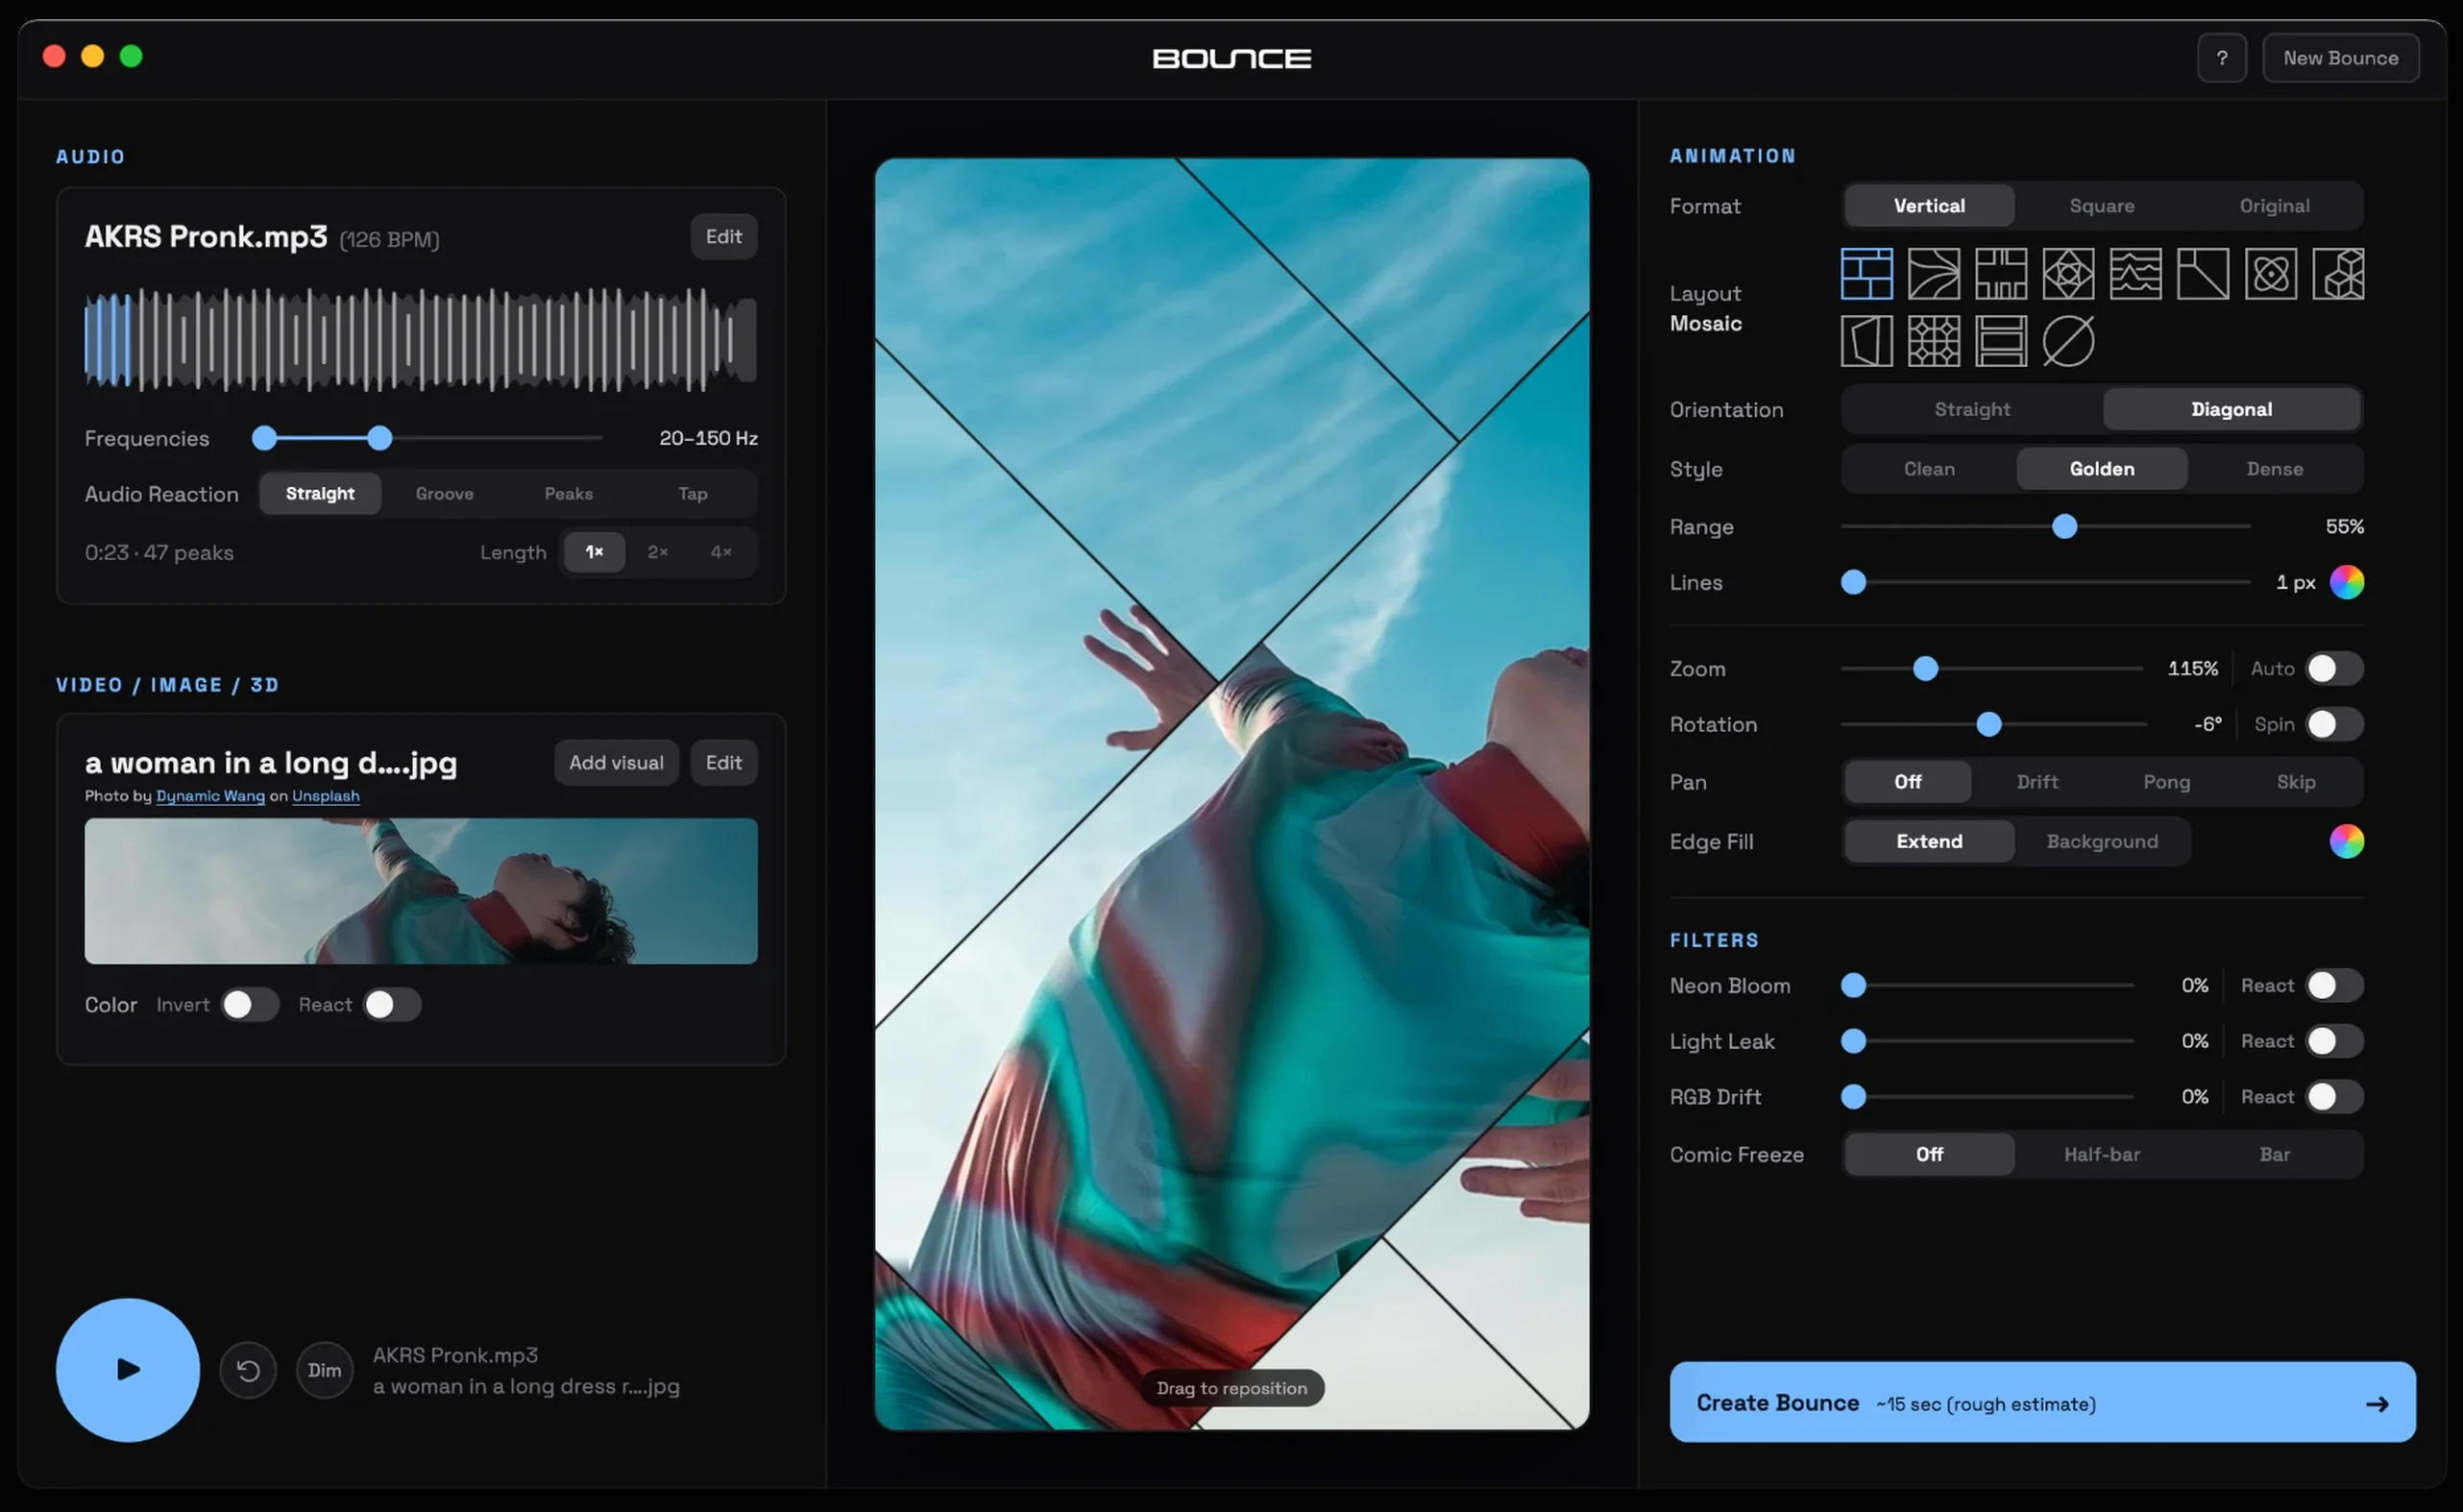Click the restart loop arrow icon
The width and height of the screenshot is (2463, 1512).
pyautogui.click(x=248, y=1370)
